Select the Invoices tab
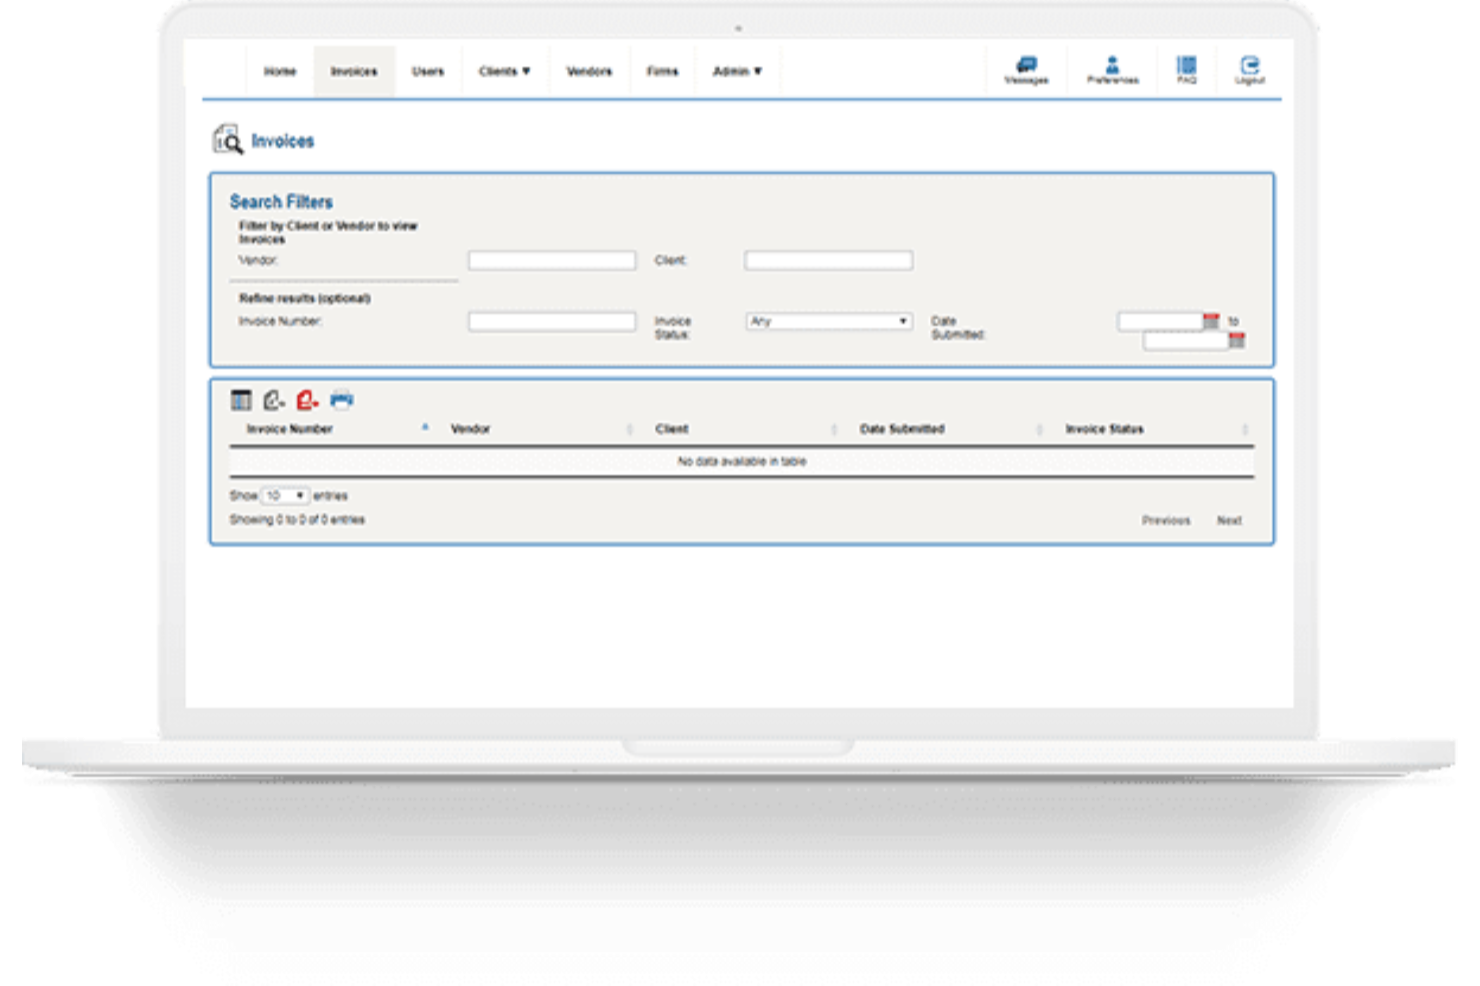This screenshot has height=986, width=1480. pyautogui.click(x=354, y=71)
